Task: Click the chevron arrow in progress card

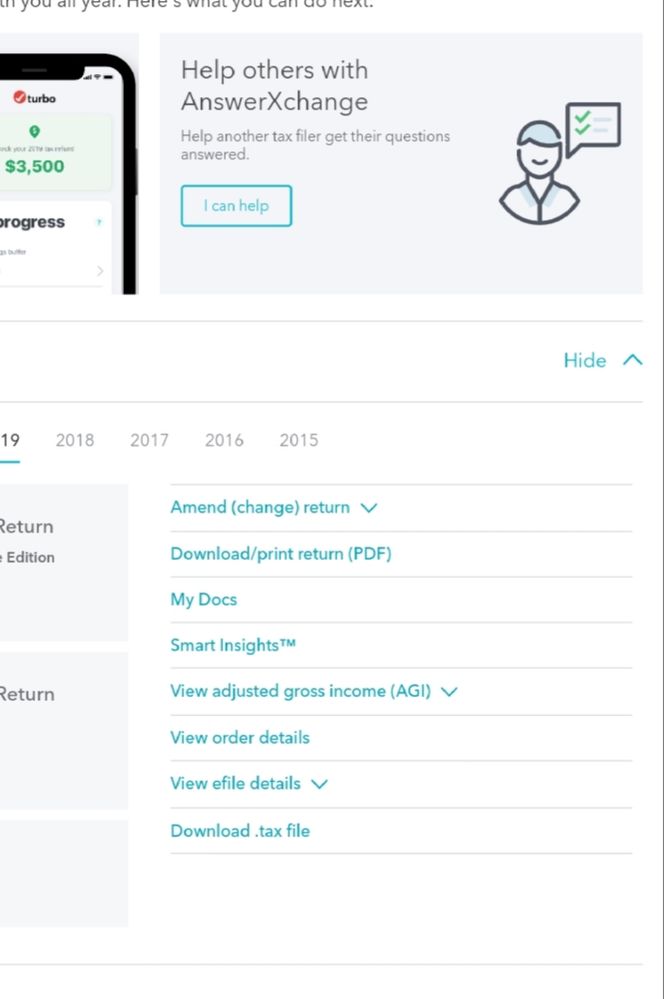Action: [100, 270]
